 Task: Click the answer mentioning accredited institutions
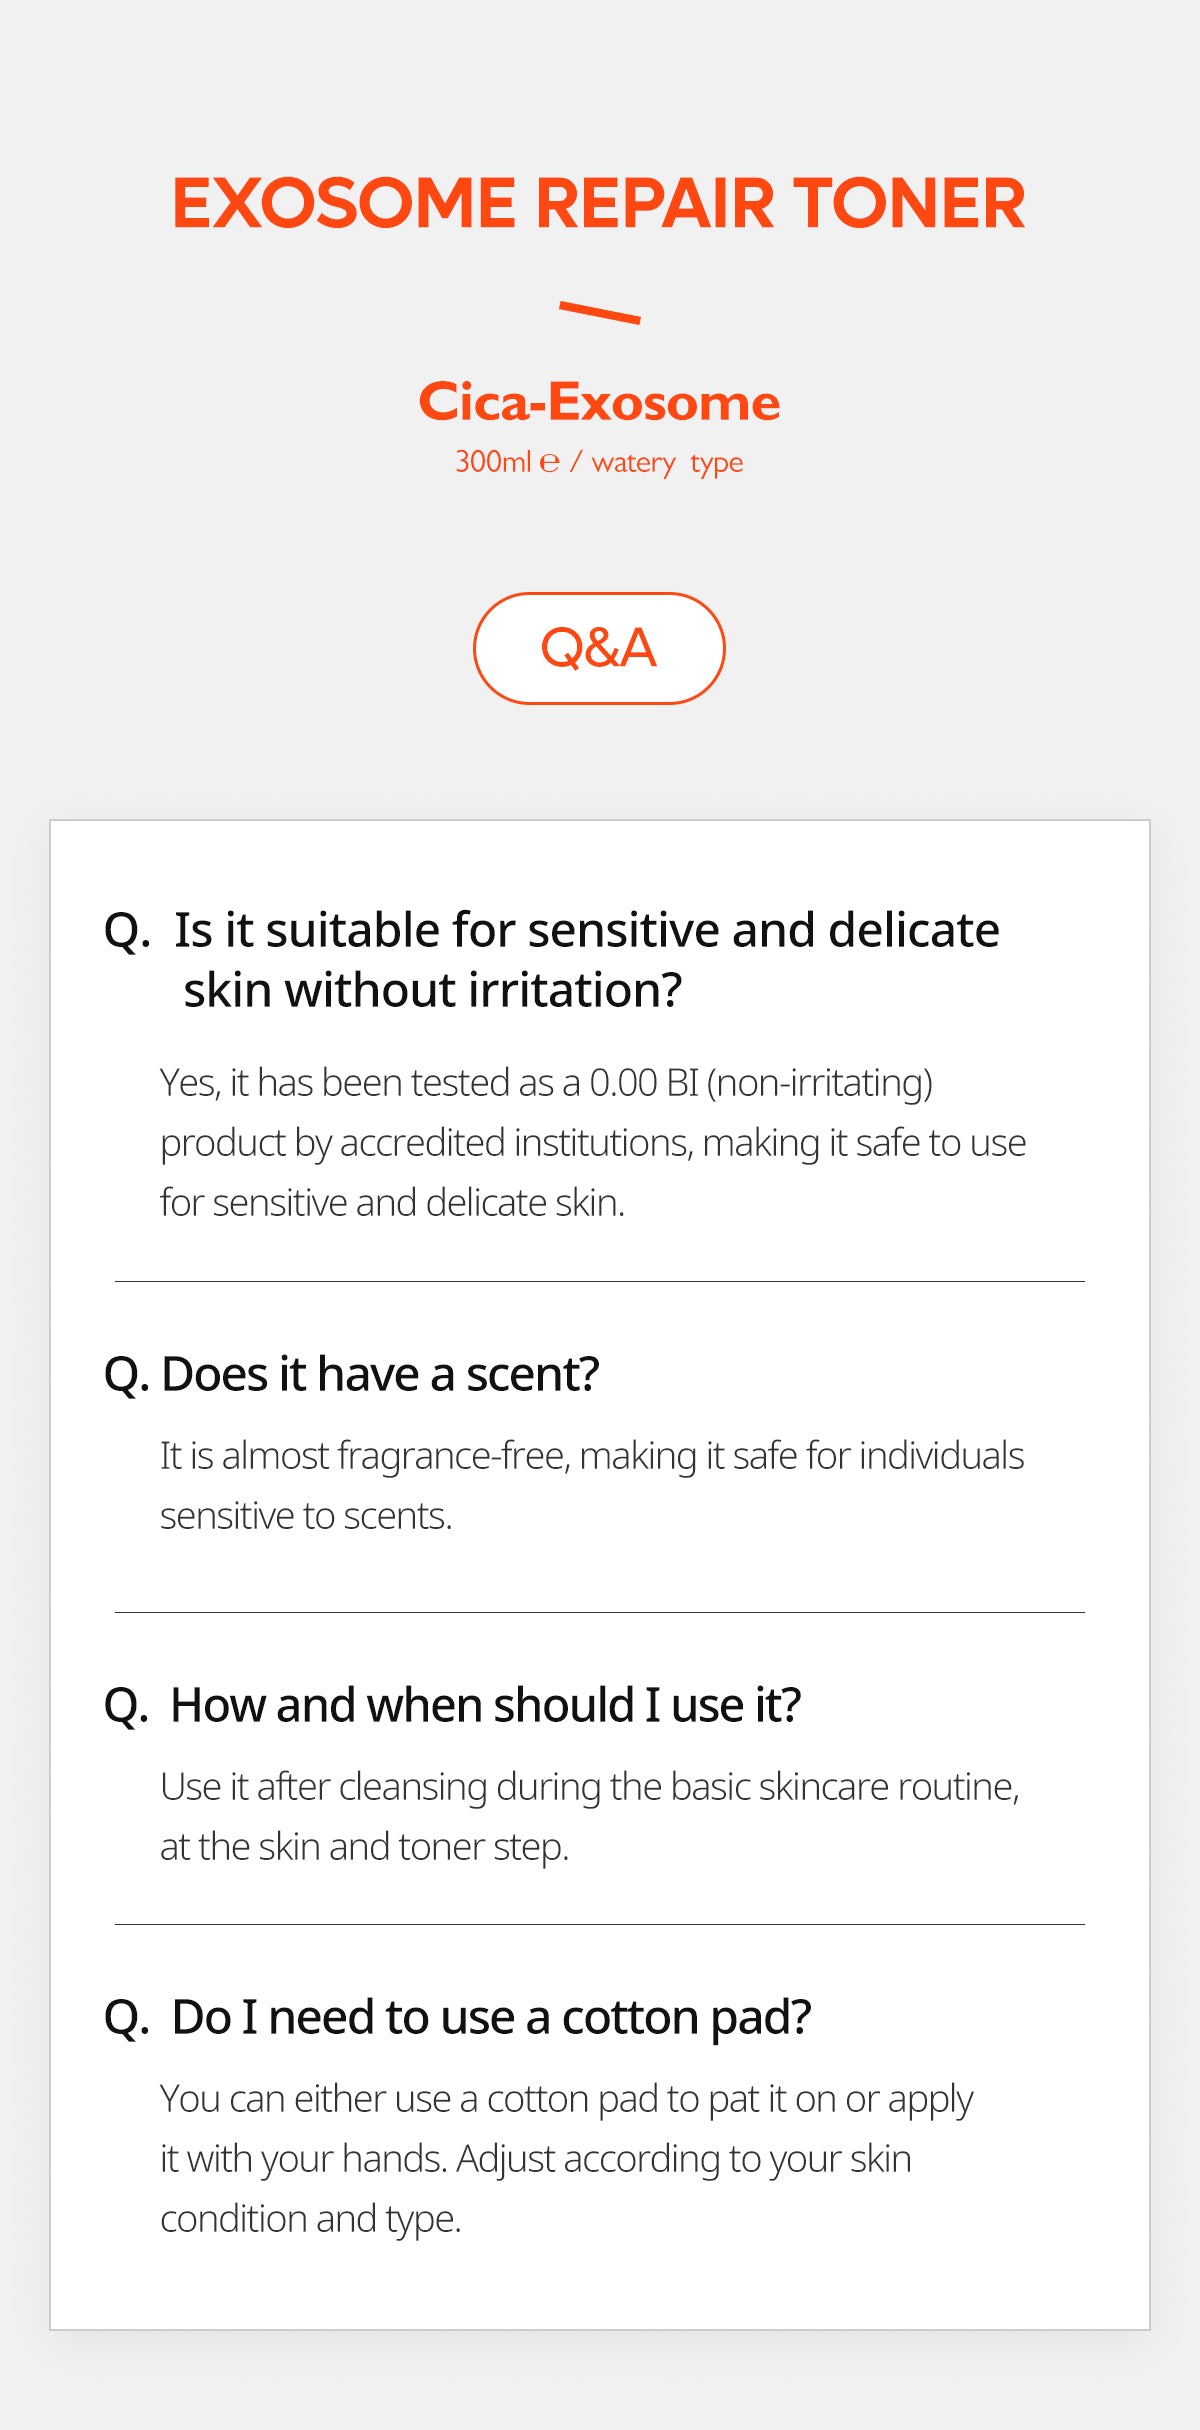[x=593, y=1142]
